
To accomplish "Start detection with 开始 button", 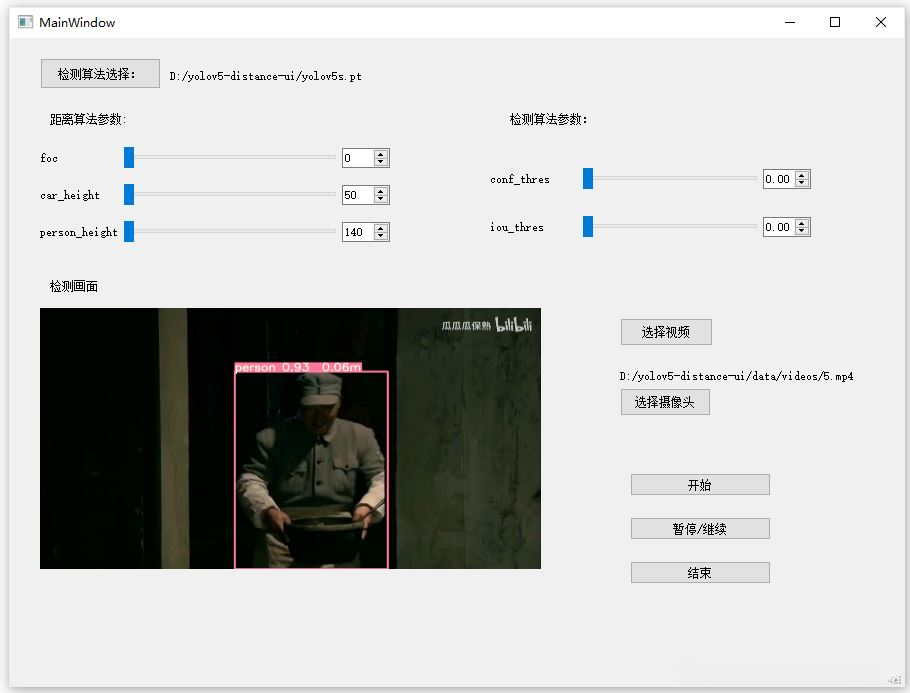I will (x=700, y=485).
